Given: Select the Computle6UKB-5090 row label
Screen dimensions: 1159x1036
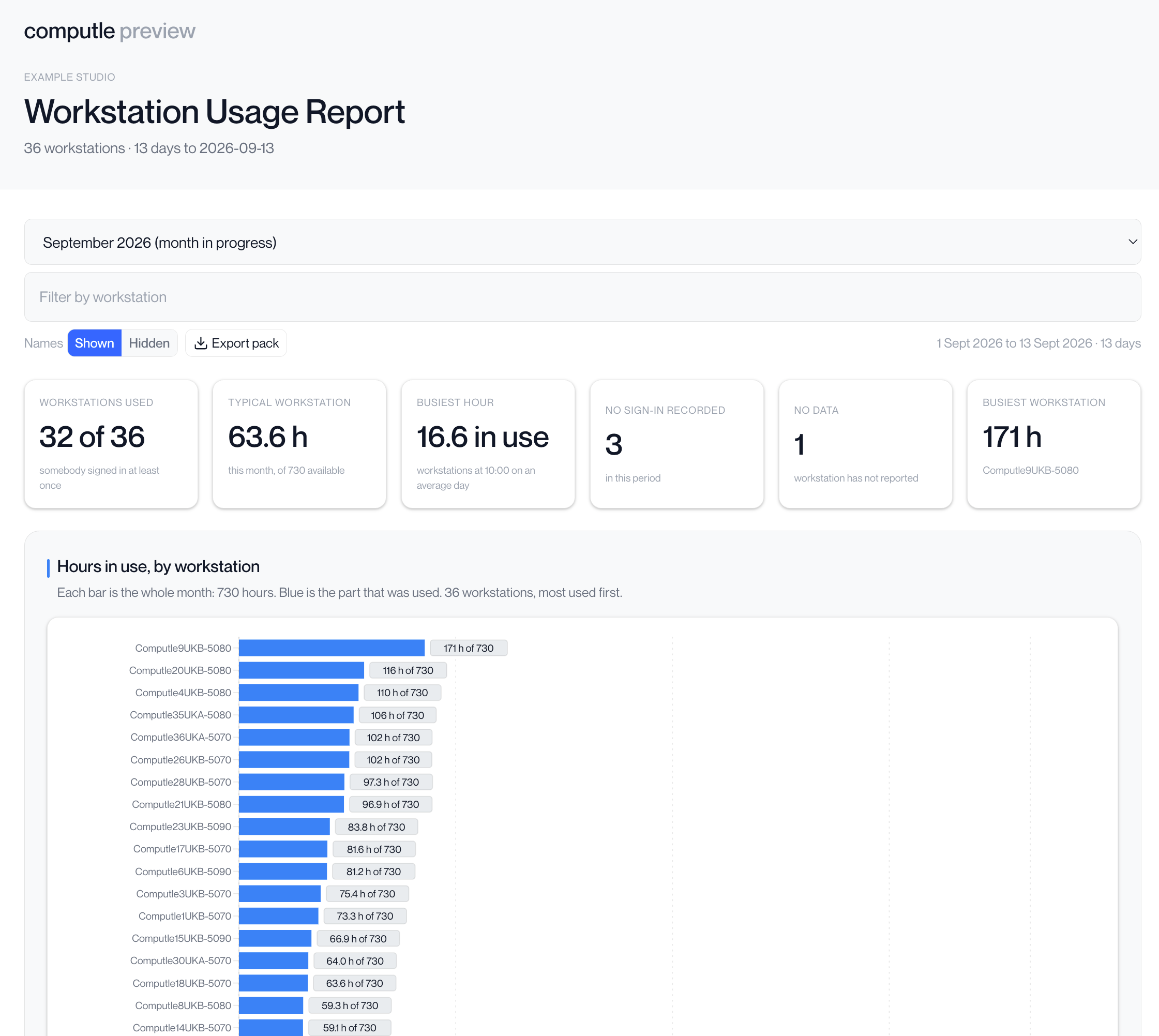Looking at the screenshot, I should [x=183, y=871].
